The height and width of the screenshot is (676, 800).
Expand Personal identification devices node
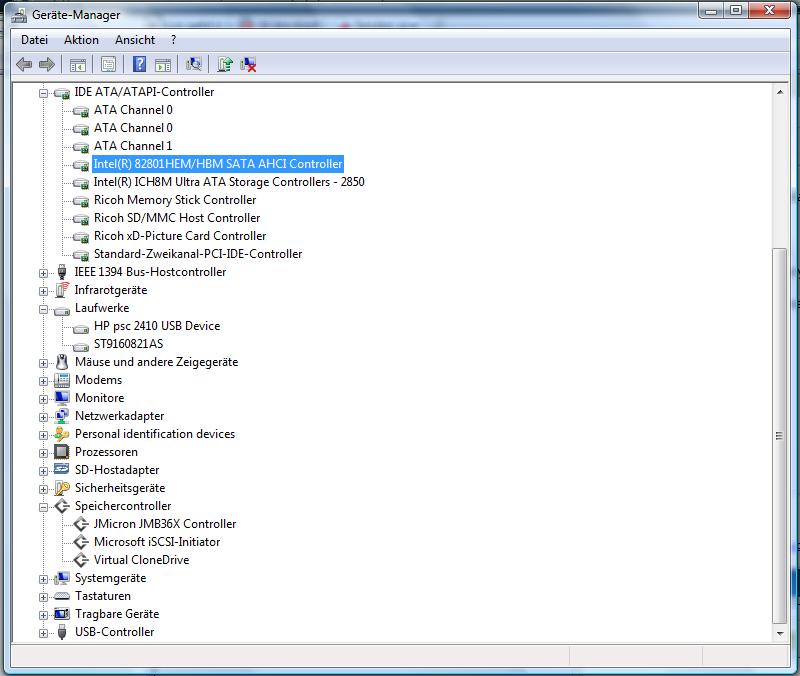43,435
